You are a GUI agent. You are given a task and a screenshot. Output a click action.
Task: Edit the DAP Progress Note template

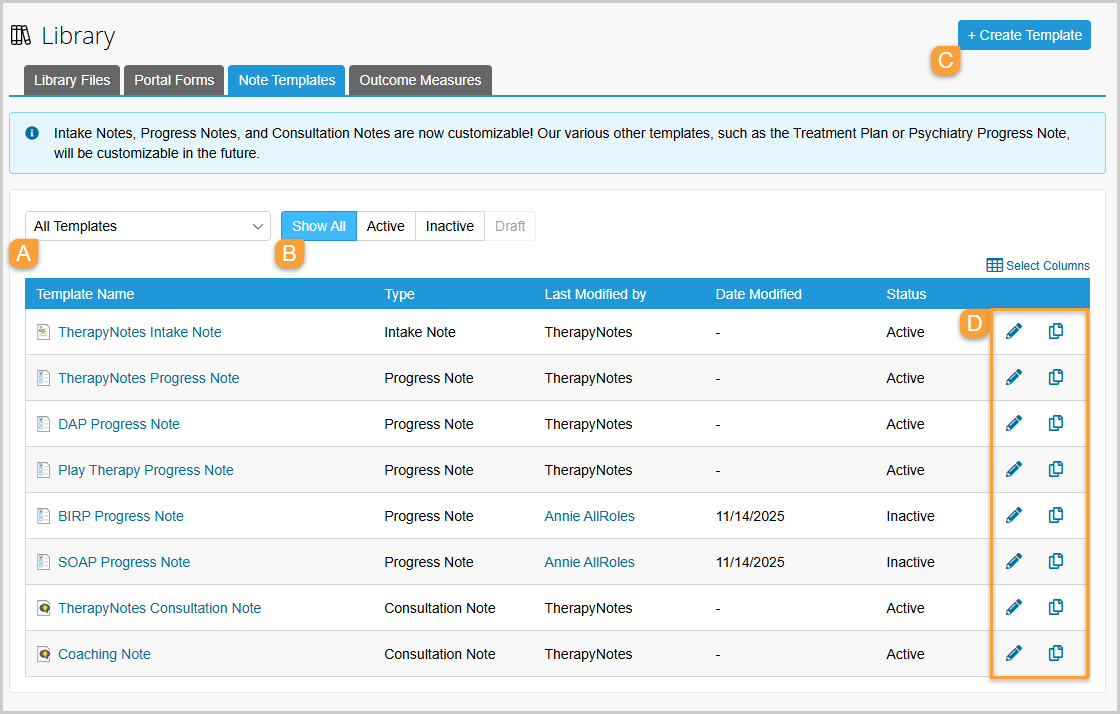pyautogui.click(x=1014, y=423)
